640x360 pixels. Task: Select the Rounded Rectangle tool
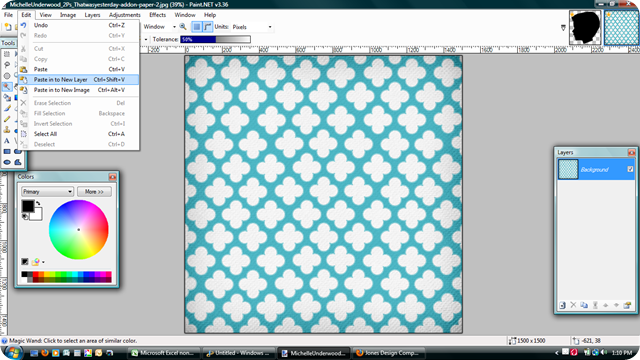point(18,151)
